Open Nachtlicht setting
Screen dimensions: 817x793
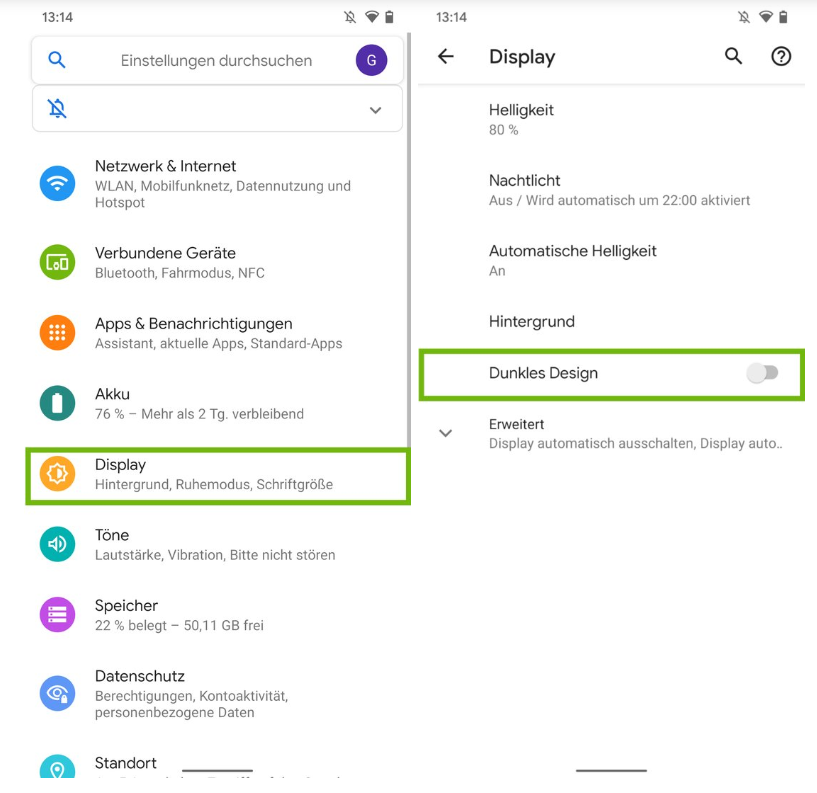click(x=611, y=190)
